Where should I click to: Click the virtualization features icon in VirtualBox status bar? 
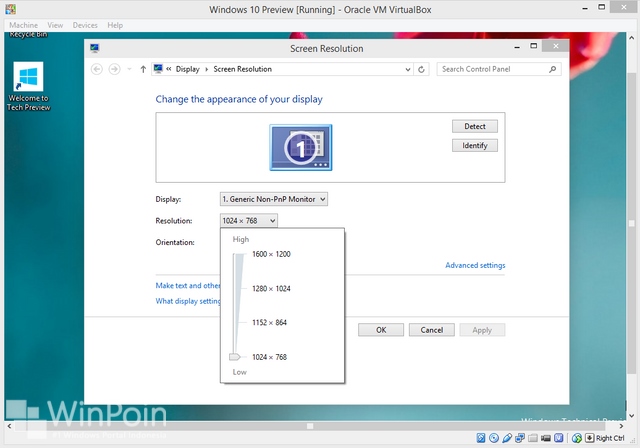pyautogui.click(x=558, y=438)
